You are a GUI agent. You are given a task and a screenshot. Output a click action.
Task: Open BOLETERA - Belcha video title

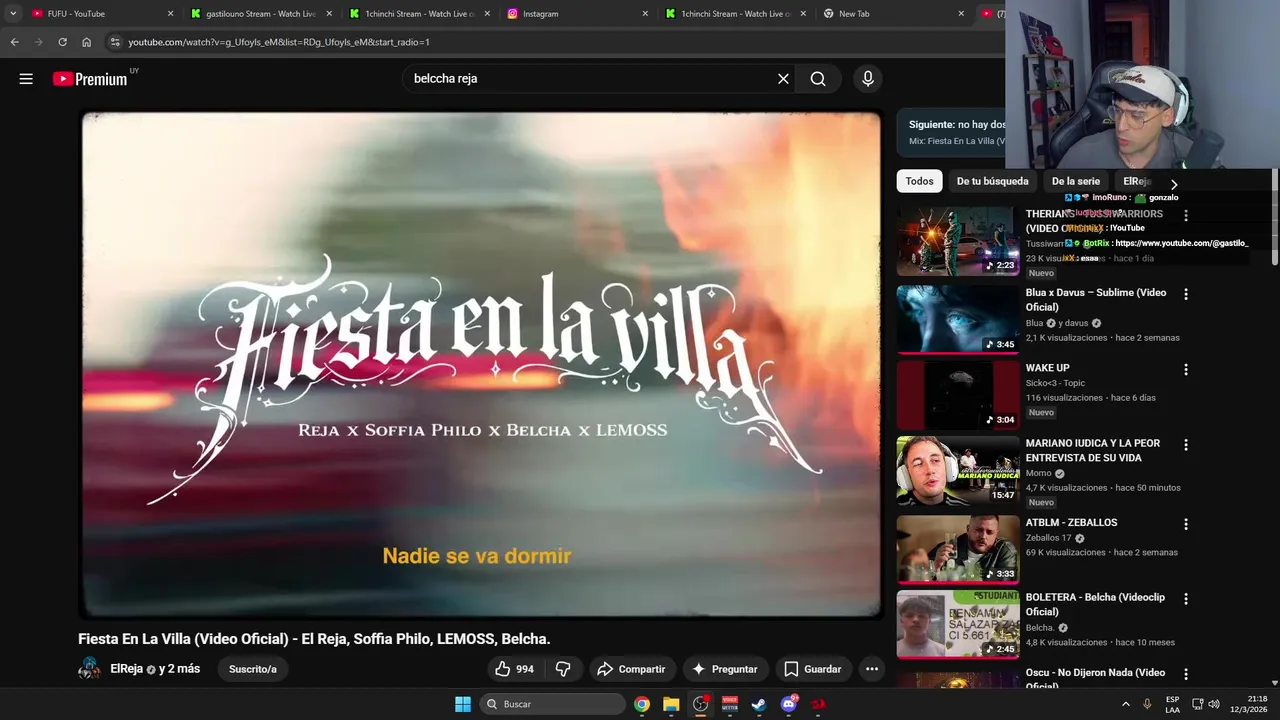1095,604
